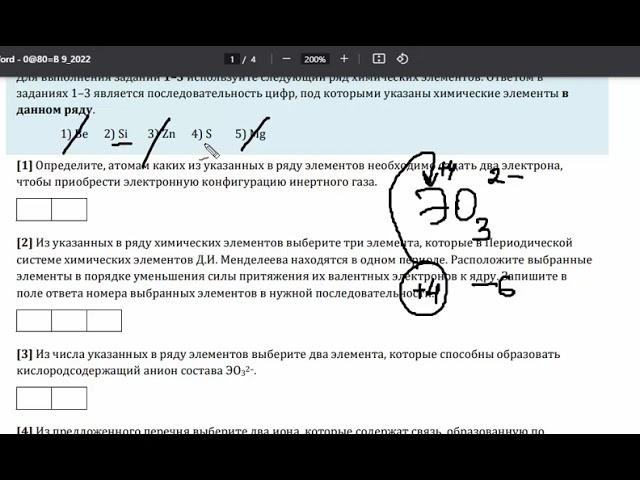Select the 200% zoom level field
The height and width of the screenshot is (480, 640).
click(x=315, y=59)
